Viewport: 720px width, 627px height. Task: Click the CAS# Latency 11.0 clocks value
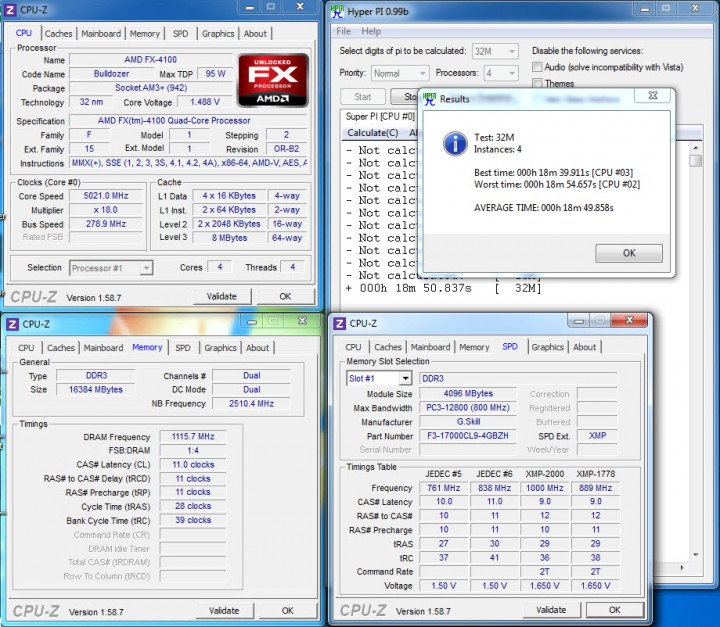pyautogui.click(x=193, y=464)
